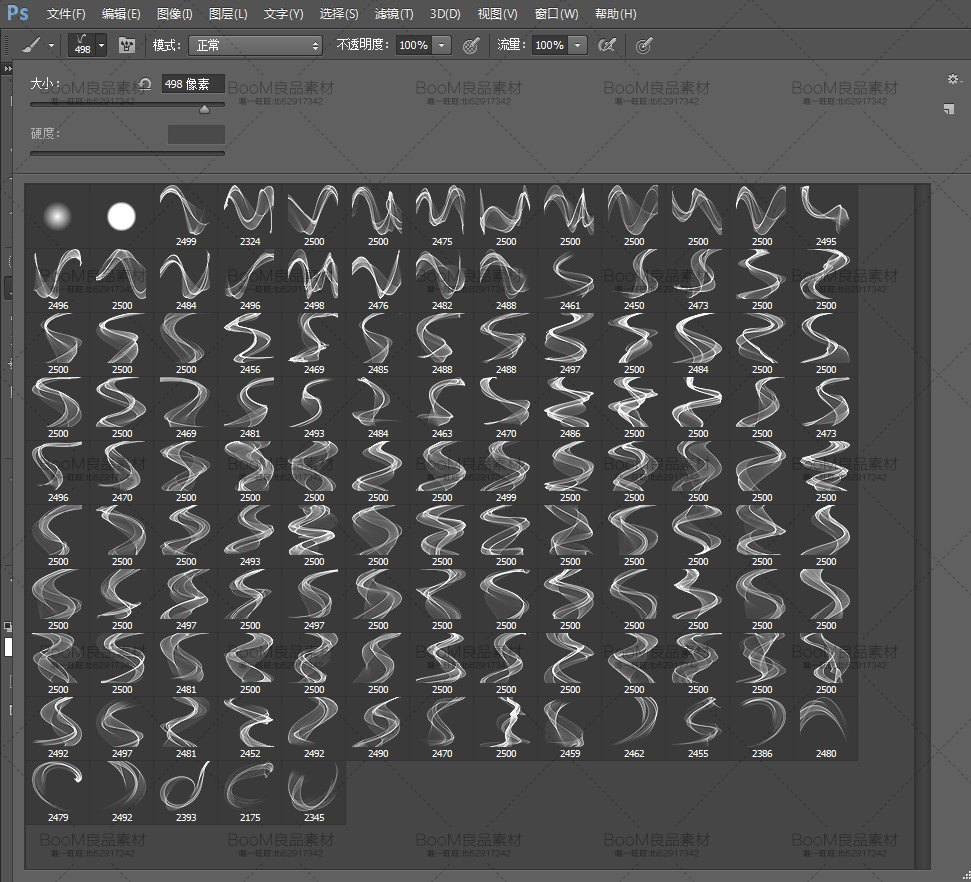Image resolution: width=971 pixels, height=882 pixels.
Task: Open the brush panel toggle icon
Action: pos(126,45)
